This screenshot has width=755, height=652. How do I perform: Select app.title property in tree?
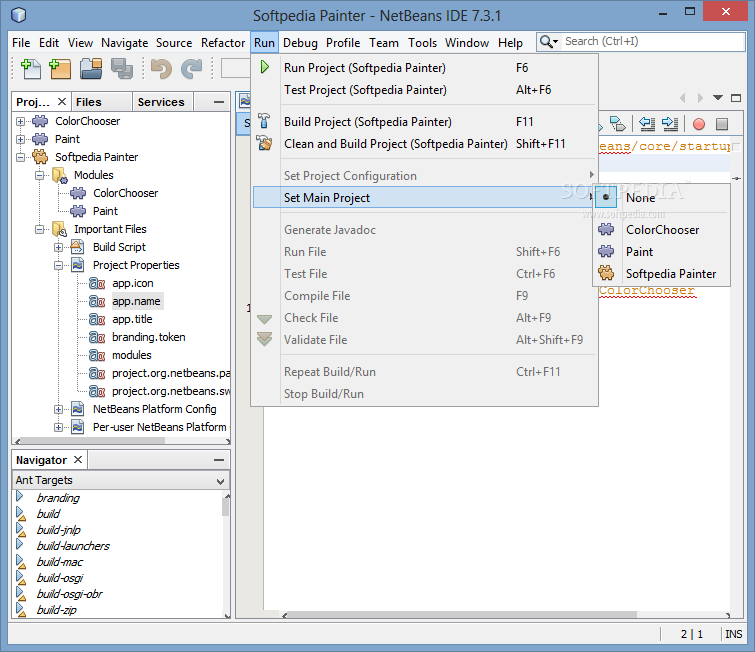click(x=132, y=319)
